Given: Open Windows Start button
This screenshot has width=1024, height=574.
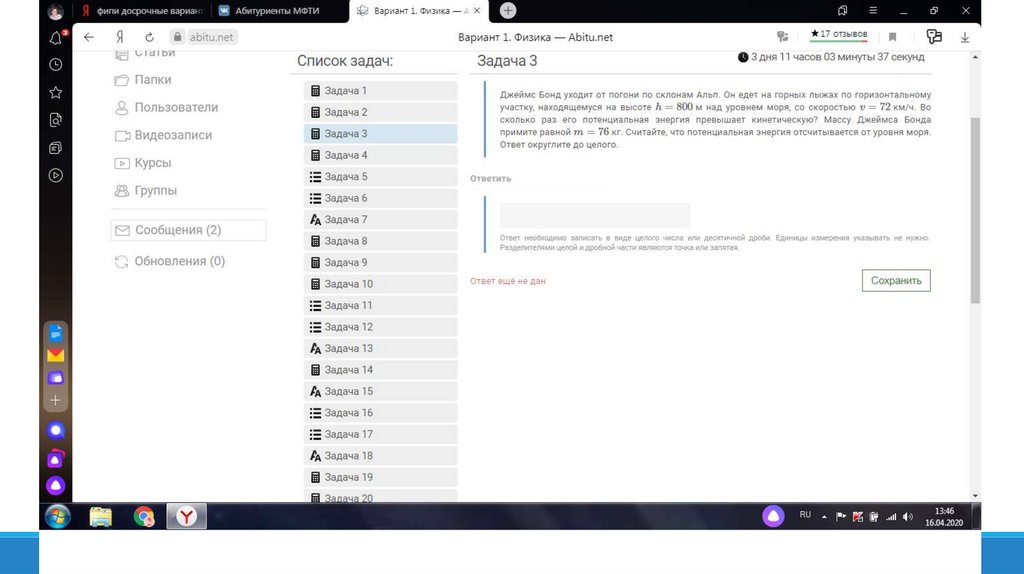Looking at the screenshot, I should tap(57, 517).
